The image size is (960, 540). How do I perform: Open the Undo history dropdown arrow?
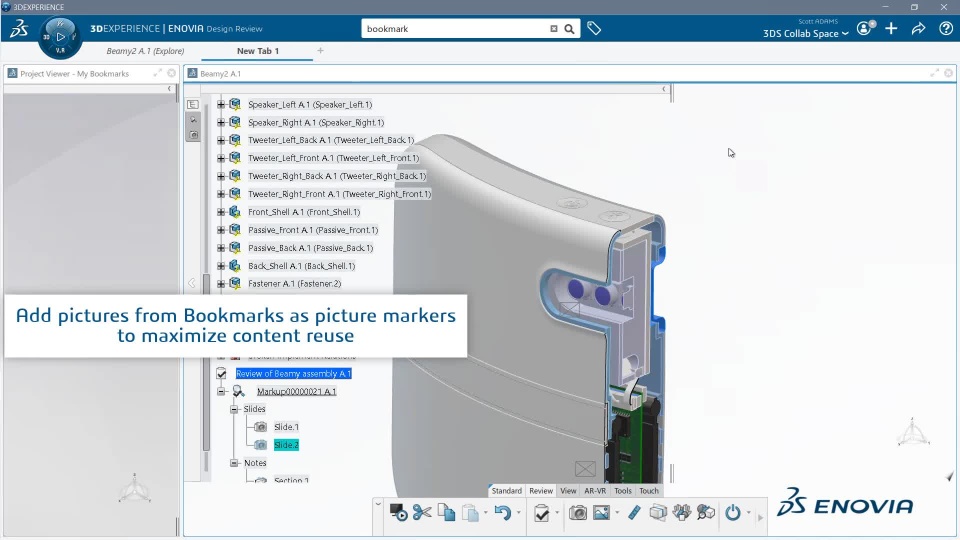coord(519,512)
